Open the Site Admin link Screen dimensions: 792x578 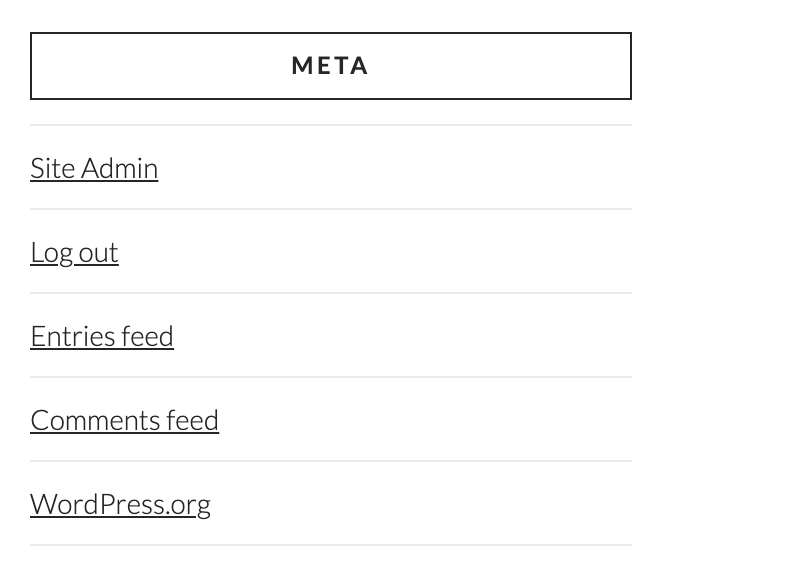pos(94,168)
